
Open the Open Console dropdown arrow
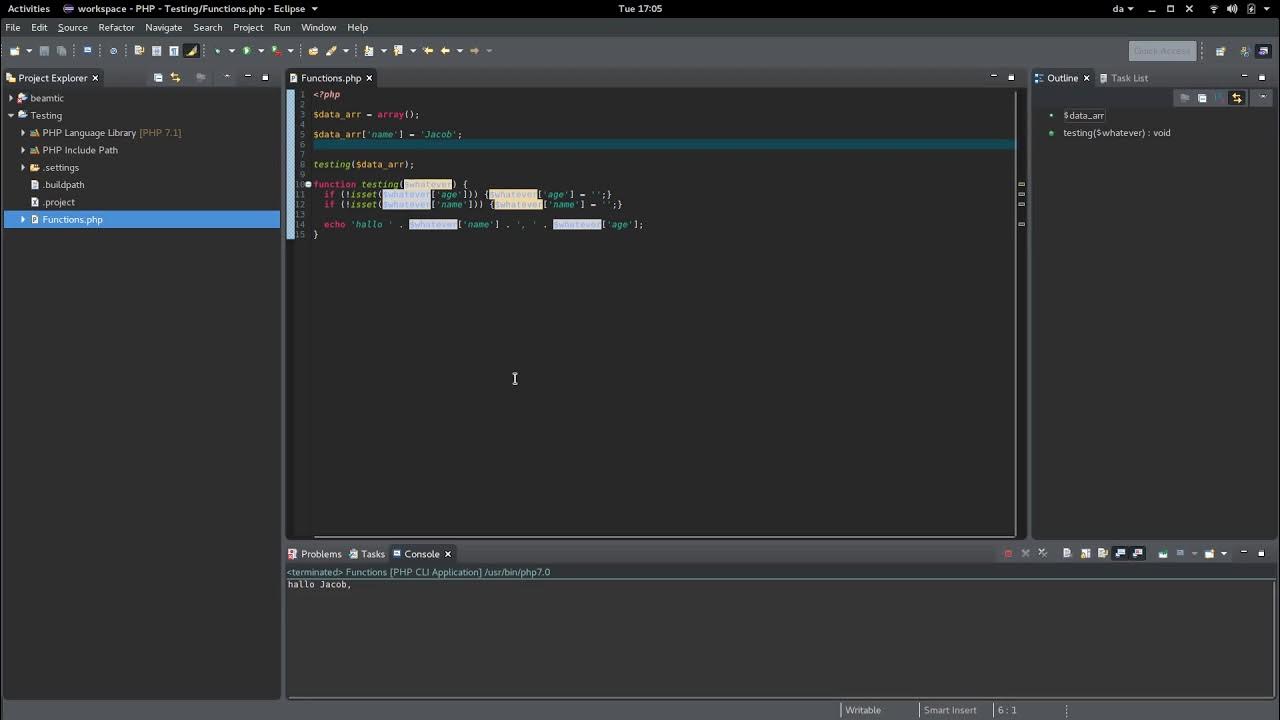click(1223, 554)
